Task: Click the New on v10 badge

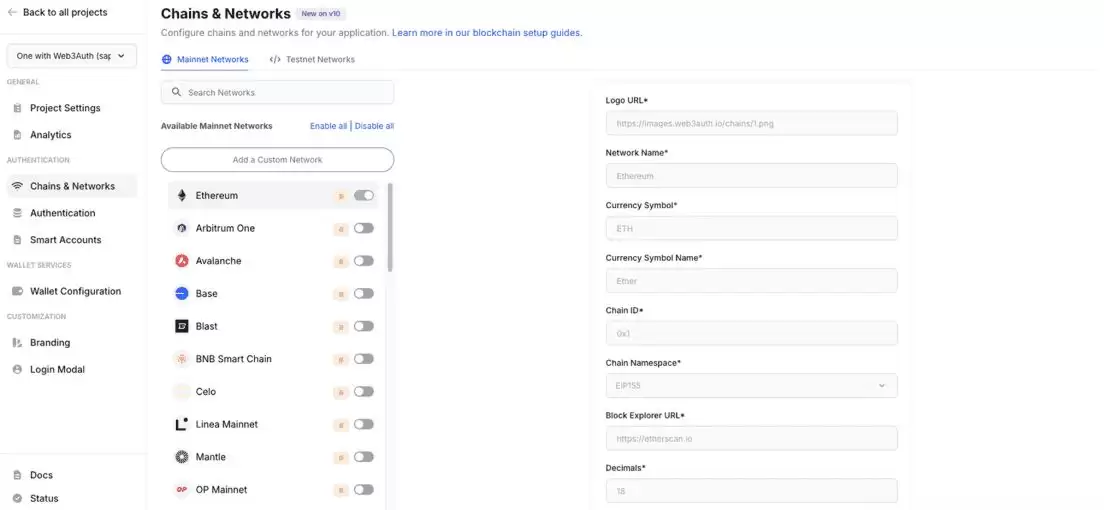Action: tap(320, 13)
